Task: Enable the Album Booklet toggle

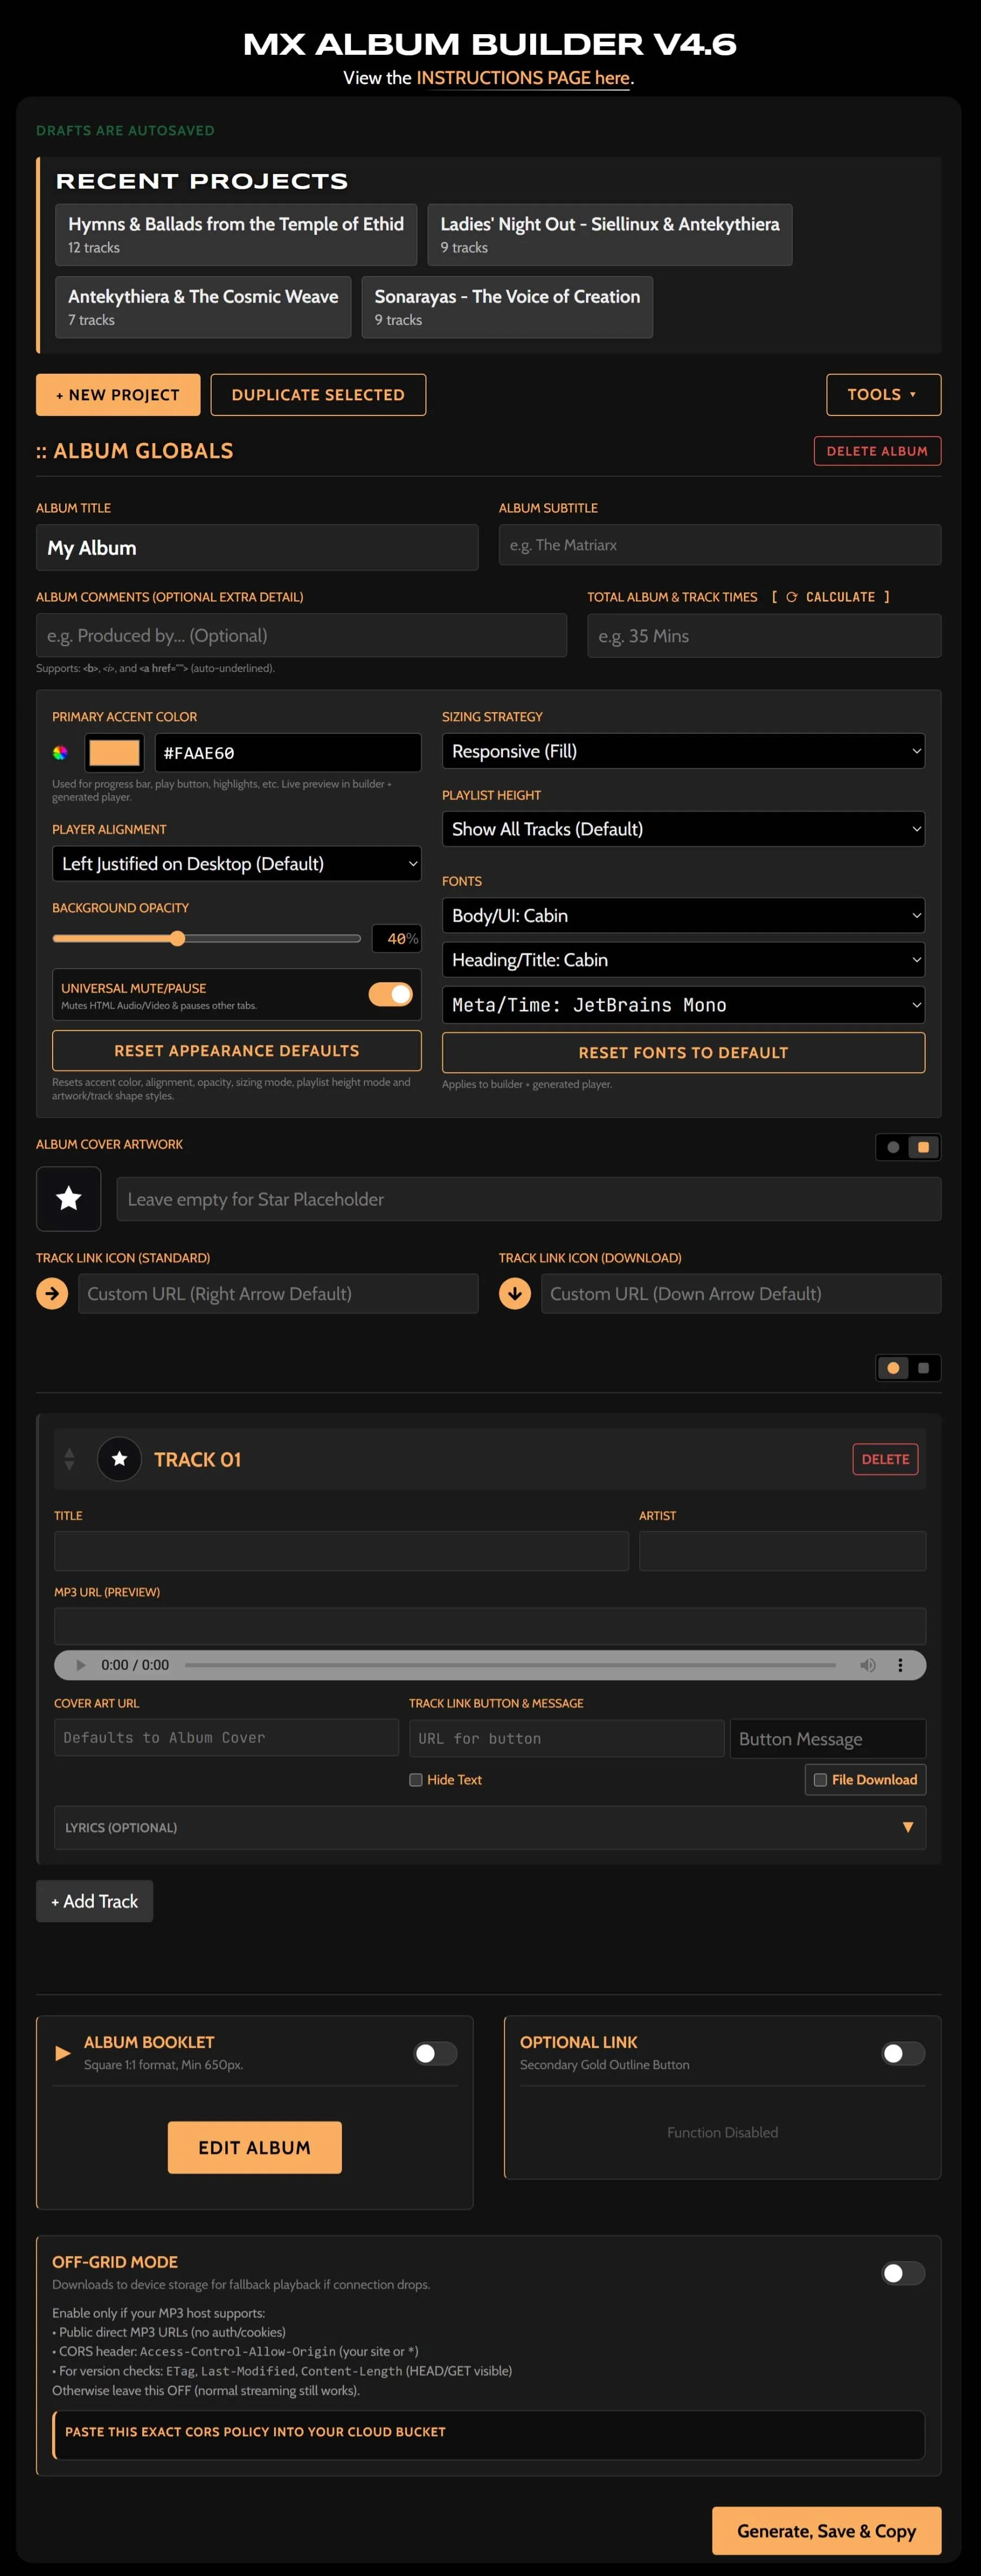Action: click(x=436, y=2053)
